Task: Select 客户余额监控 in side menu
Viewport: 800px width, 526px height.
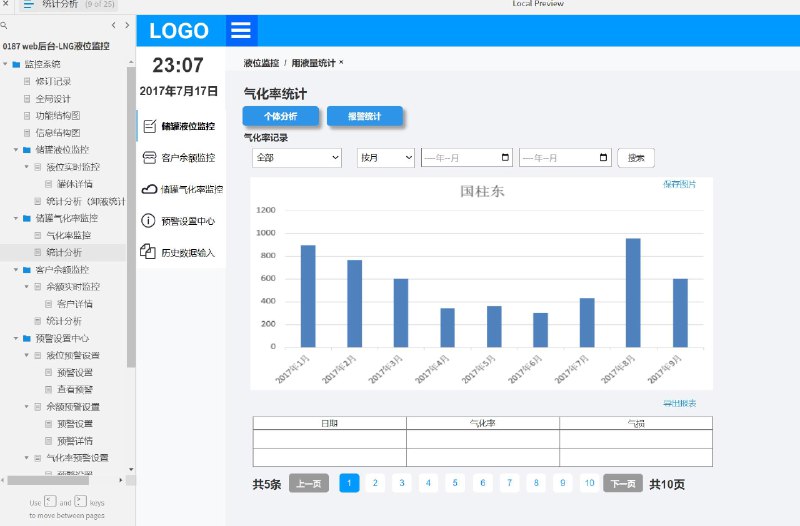Action: [188, 158]
